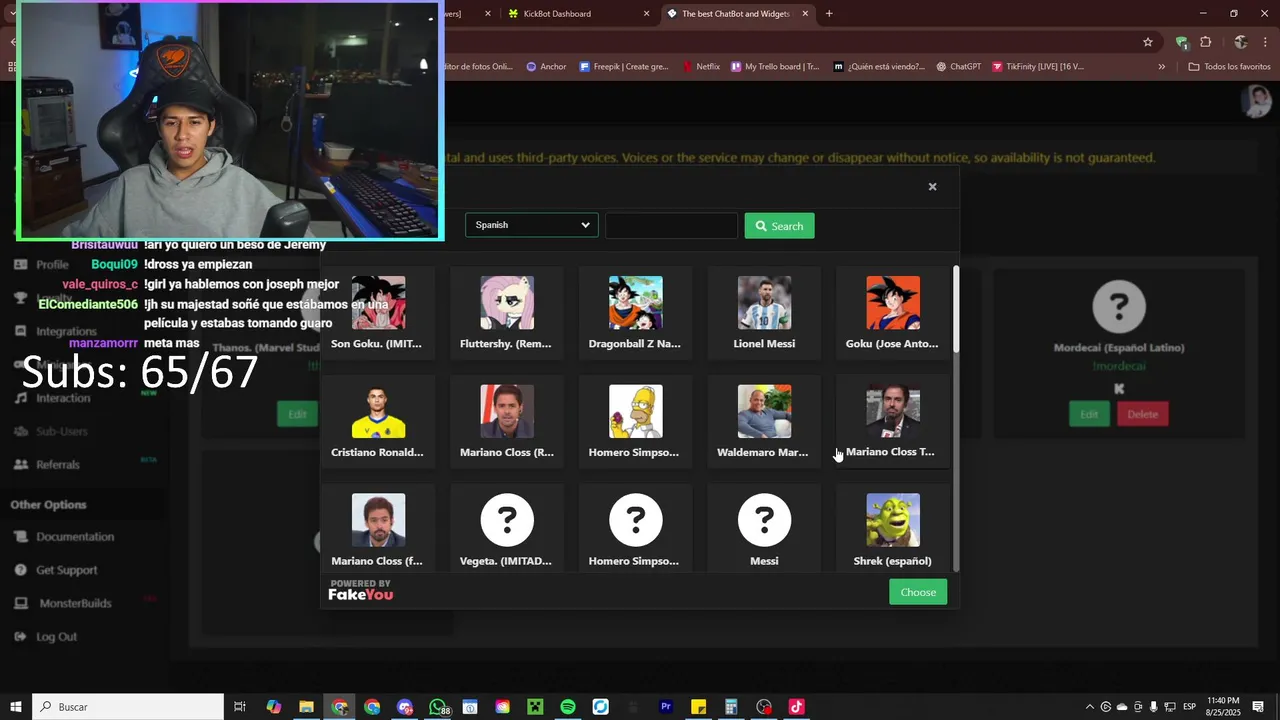The image size is (1280, 720).
Task: Select the Waldemaro Mar... voice
Action: [x=764, y=421]
